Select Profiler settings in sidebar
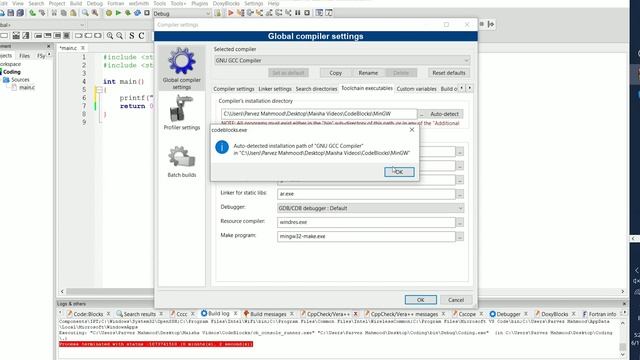The image size is (640, 360). (x=182, y=113)
